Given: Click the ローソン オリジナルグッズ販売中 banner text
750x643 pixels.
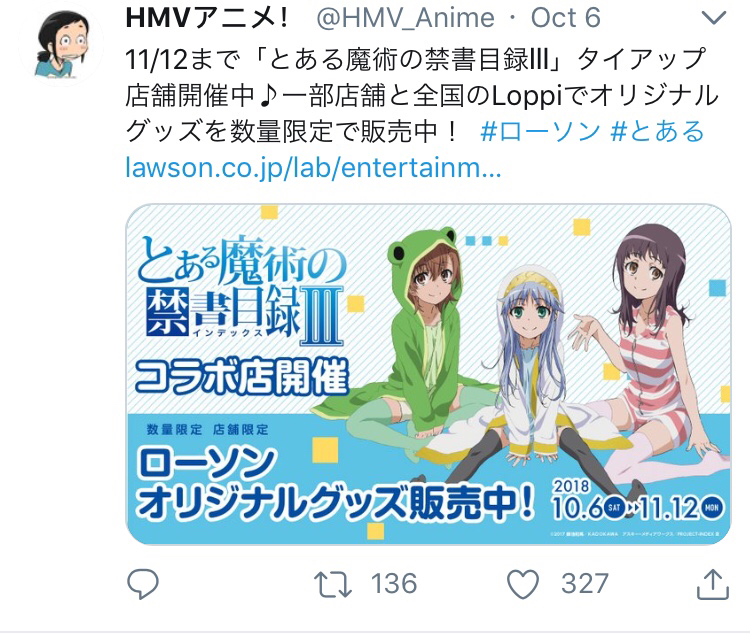Looking at the screenshot, I should (x=335, y=484).
